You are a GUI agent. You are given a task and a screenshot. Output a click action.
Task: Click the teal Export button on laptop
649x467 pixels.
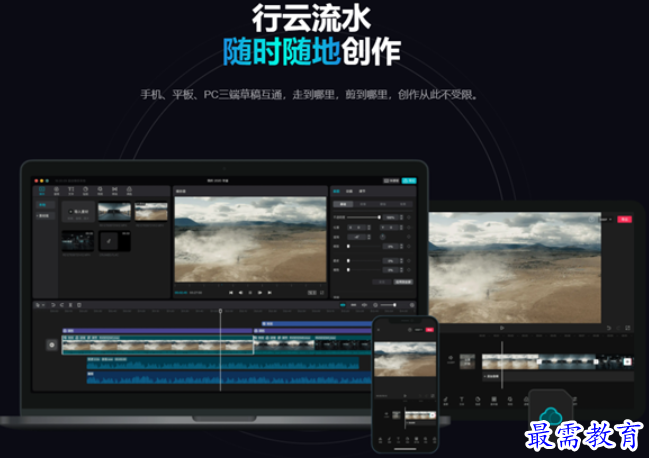[409, 181]
